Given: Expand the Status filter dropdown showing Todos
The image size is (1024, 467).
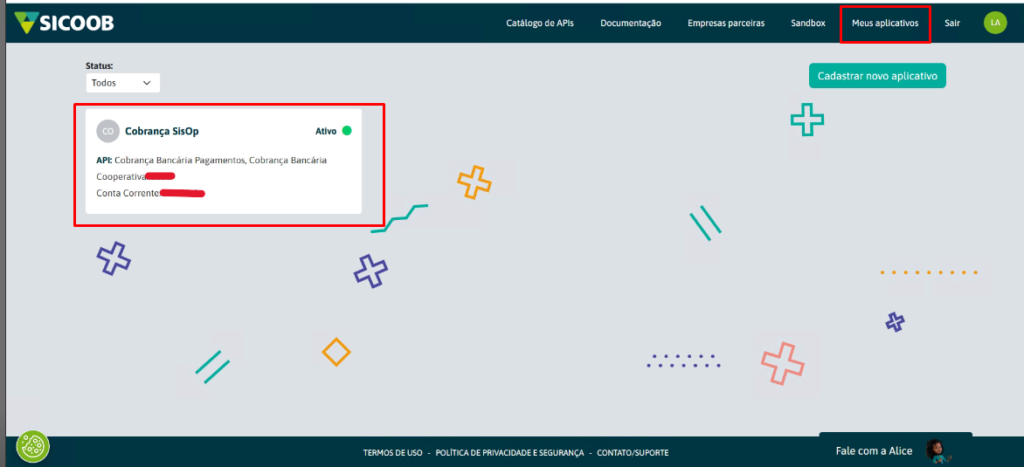Looking at the screenshot, I should point(122,83).
